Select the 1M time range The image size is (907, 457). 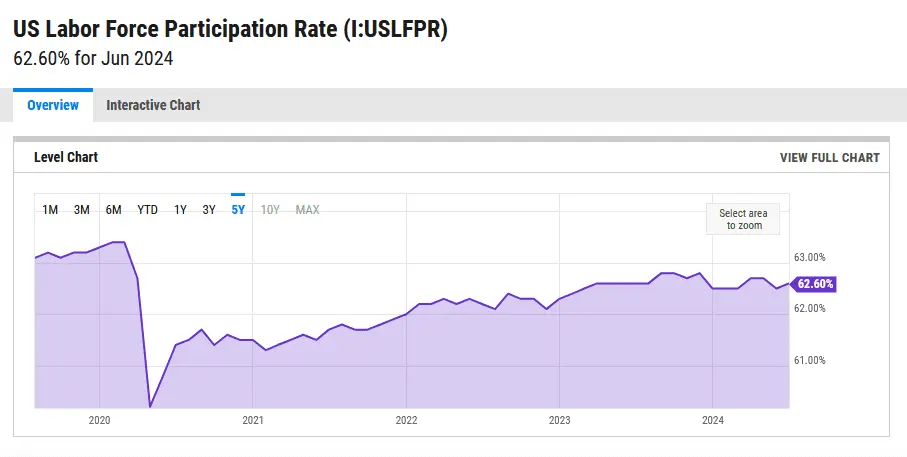click(50, 210)
